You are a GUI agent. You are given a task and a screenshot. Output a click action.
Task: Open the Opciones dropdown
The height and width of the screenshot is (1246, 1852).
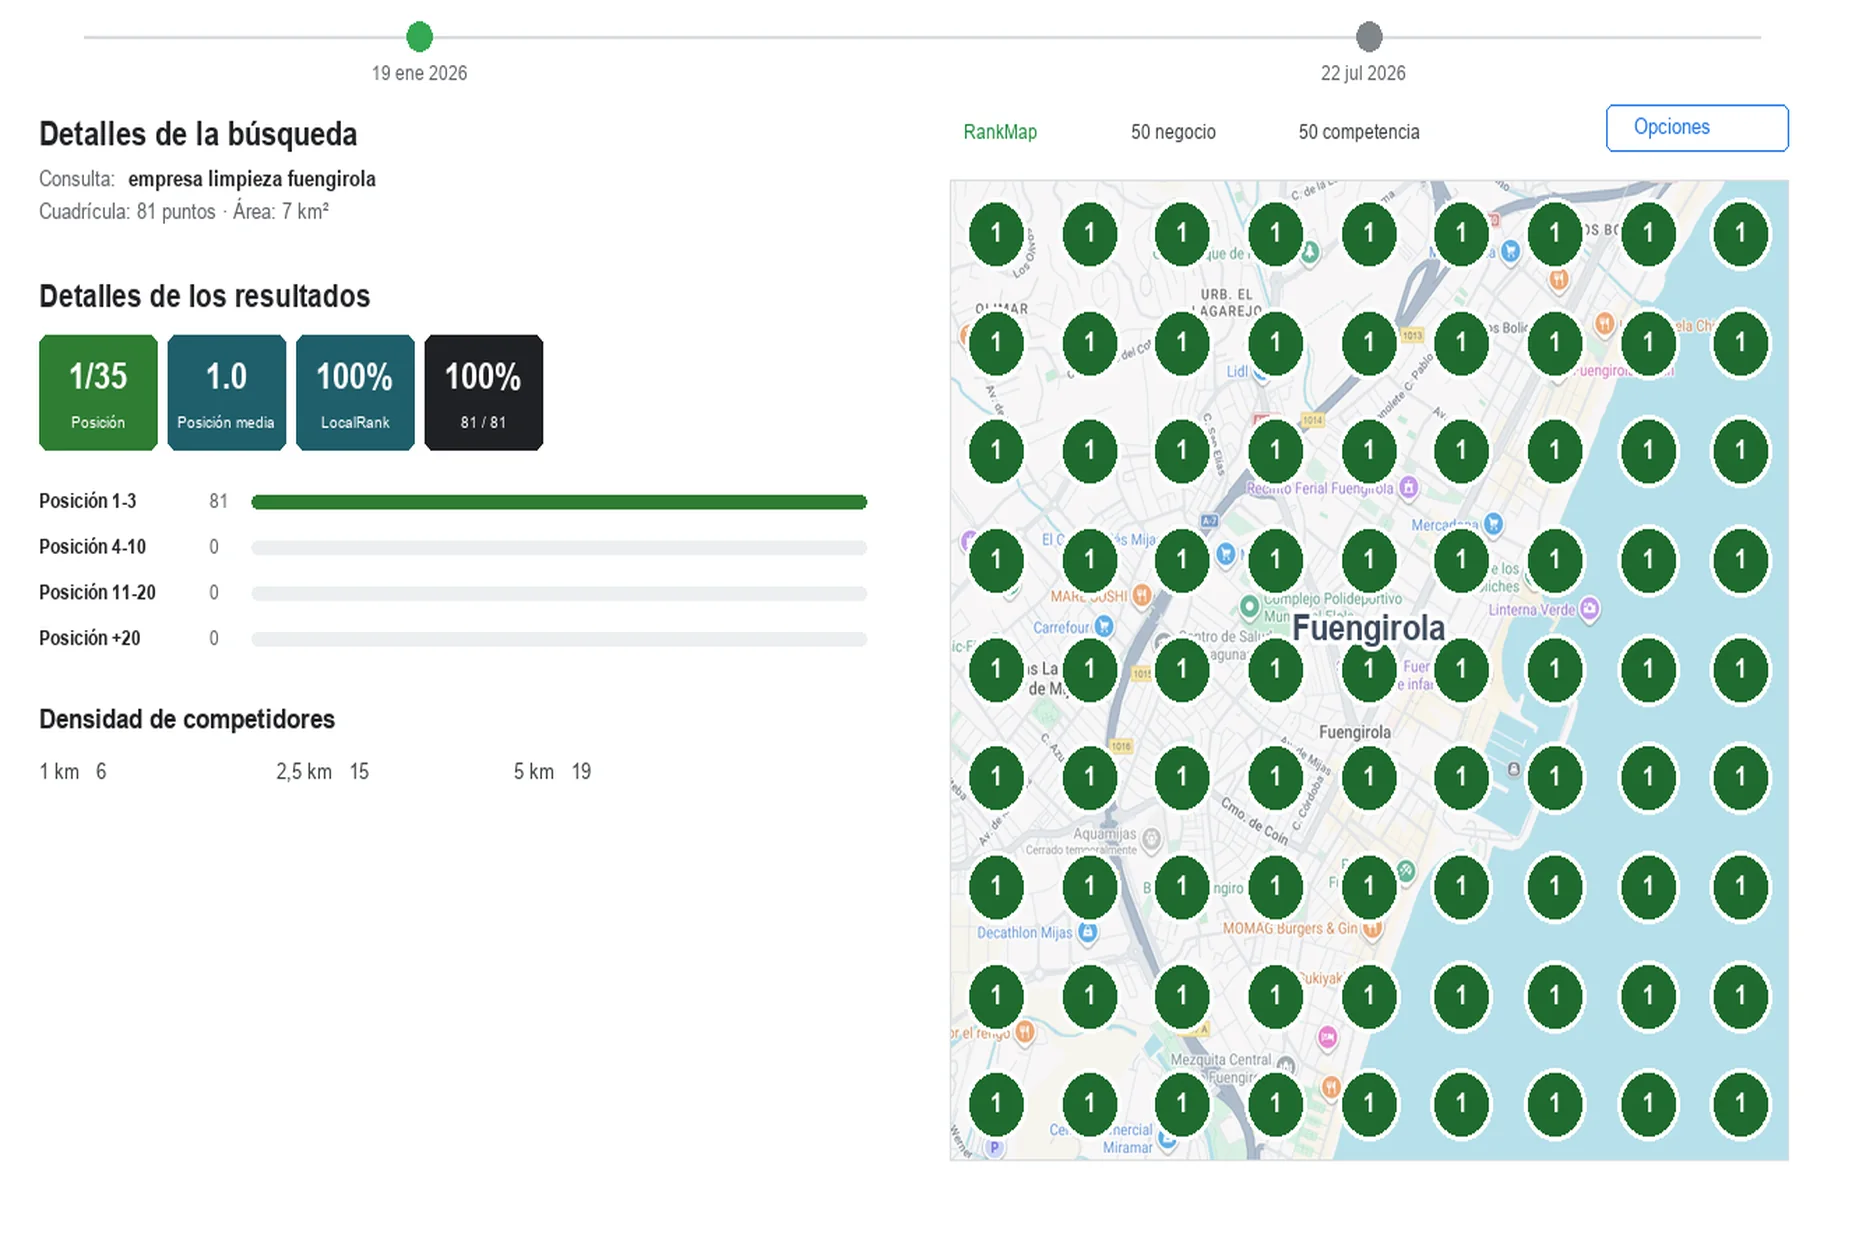[1697, 128]
